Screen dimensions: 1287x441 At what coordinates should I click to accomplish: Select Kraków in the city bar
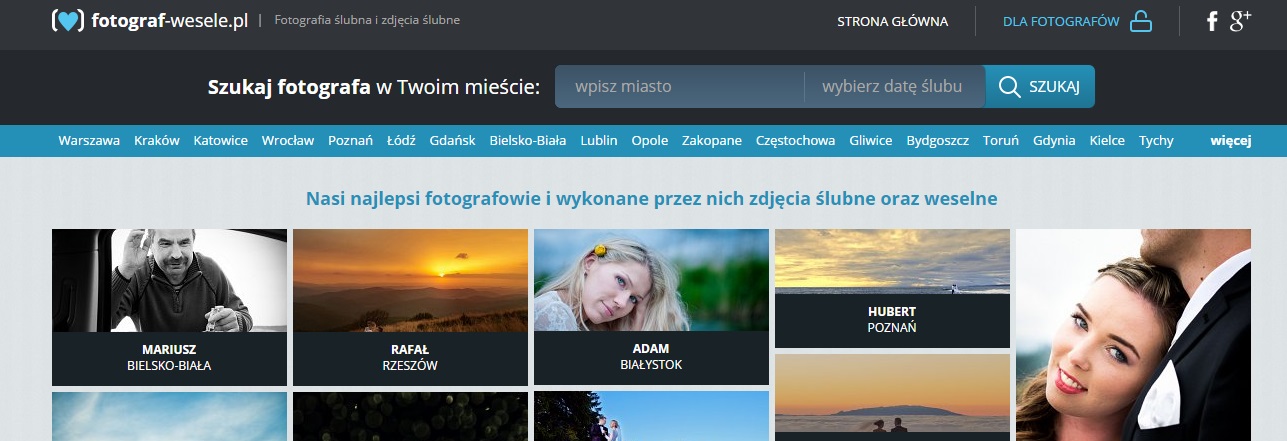157,141
